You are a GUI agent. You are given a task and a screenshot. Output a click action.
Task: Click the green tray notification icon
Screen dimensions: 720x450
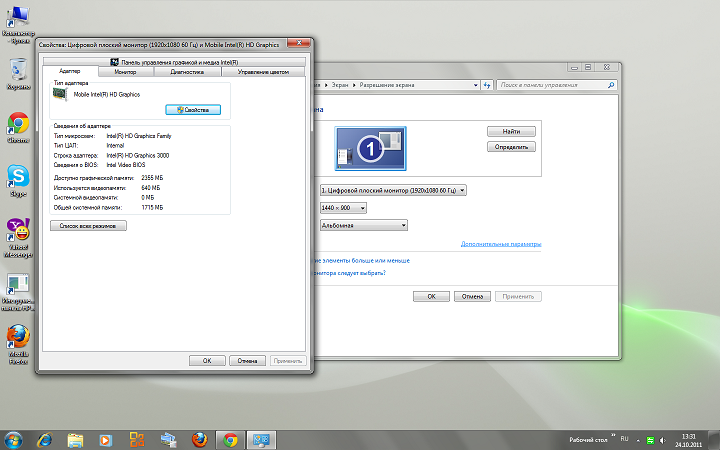pos(650,440)
